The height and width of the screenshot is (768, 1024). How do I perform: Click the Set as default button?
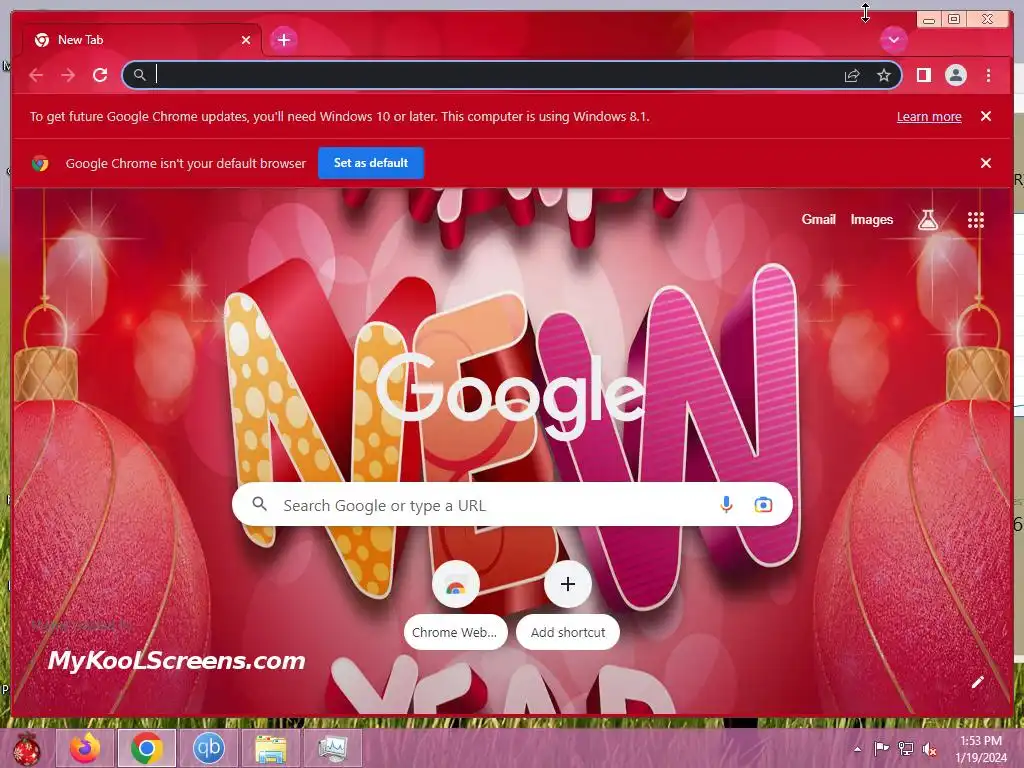tap(371, 163)
